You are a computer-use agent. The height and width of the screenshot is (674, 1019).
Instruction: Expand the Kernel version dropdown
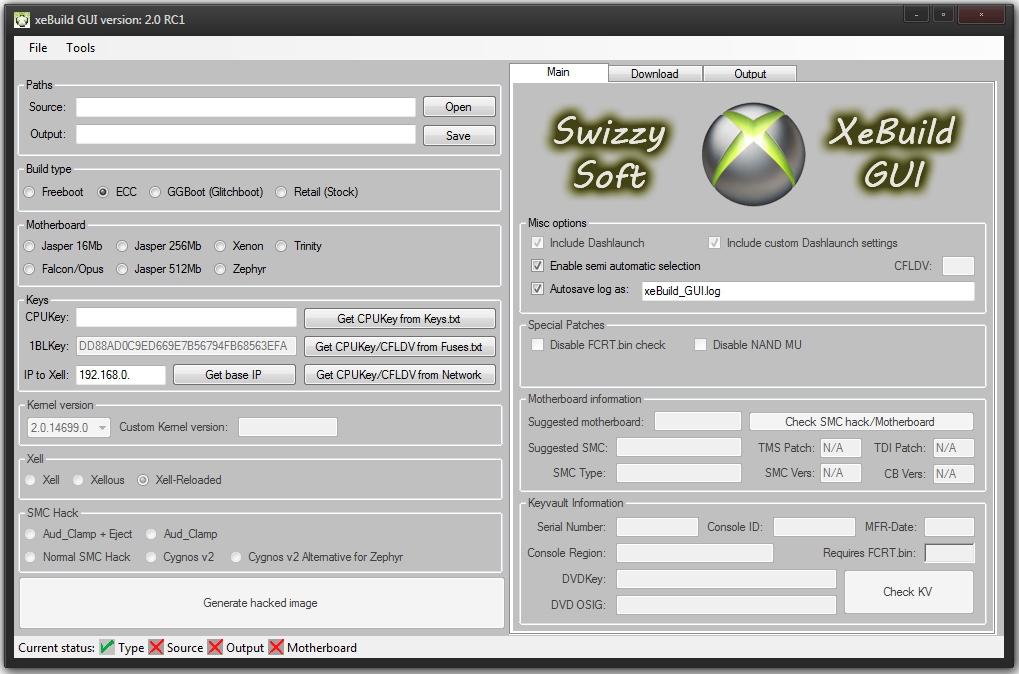click(103, 428)
